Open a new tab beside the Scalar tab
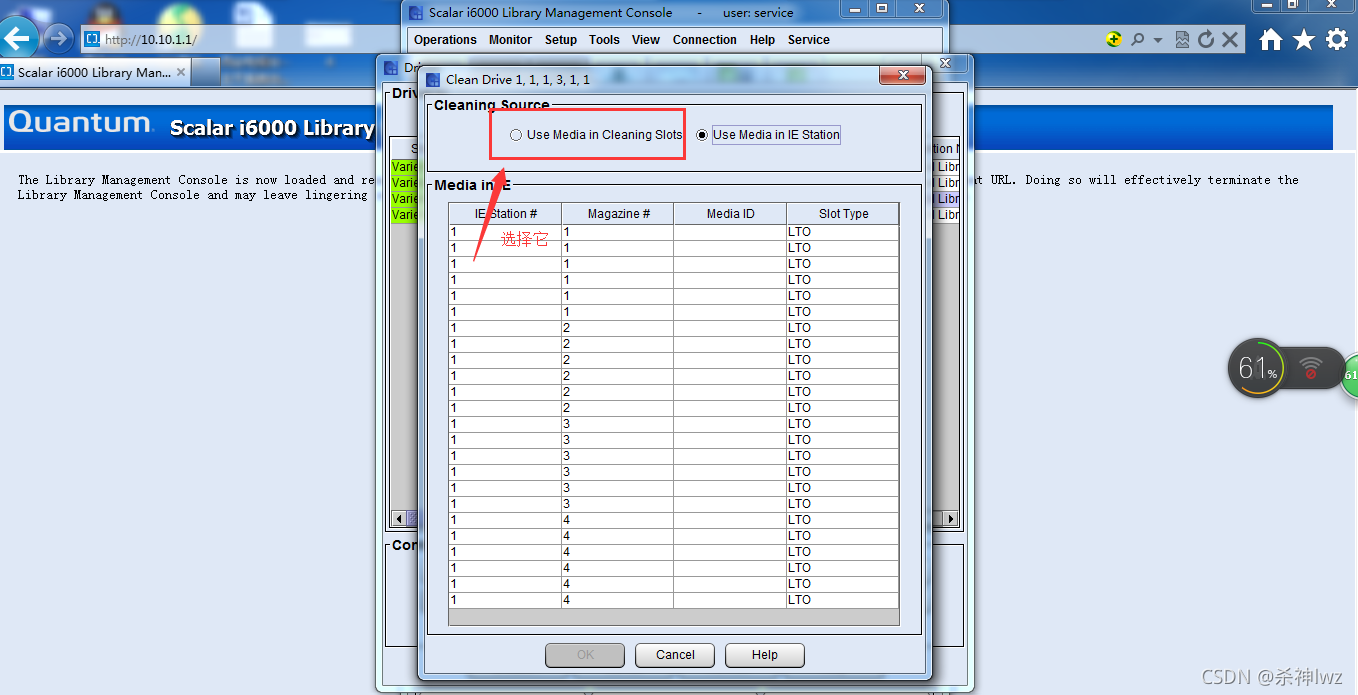 pyautogui.click(x=205, y=72)
